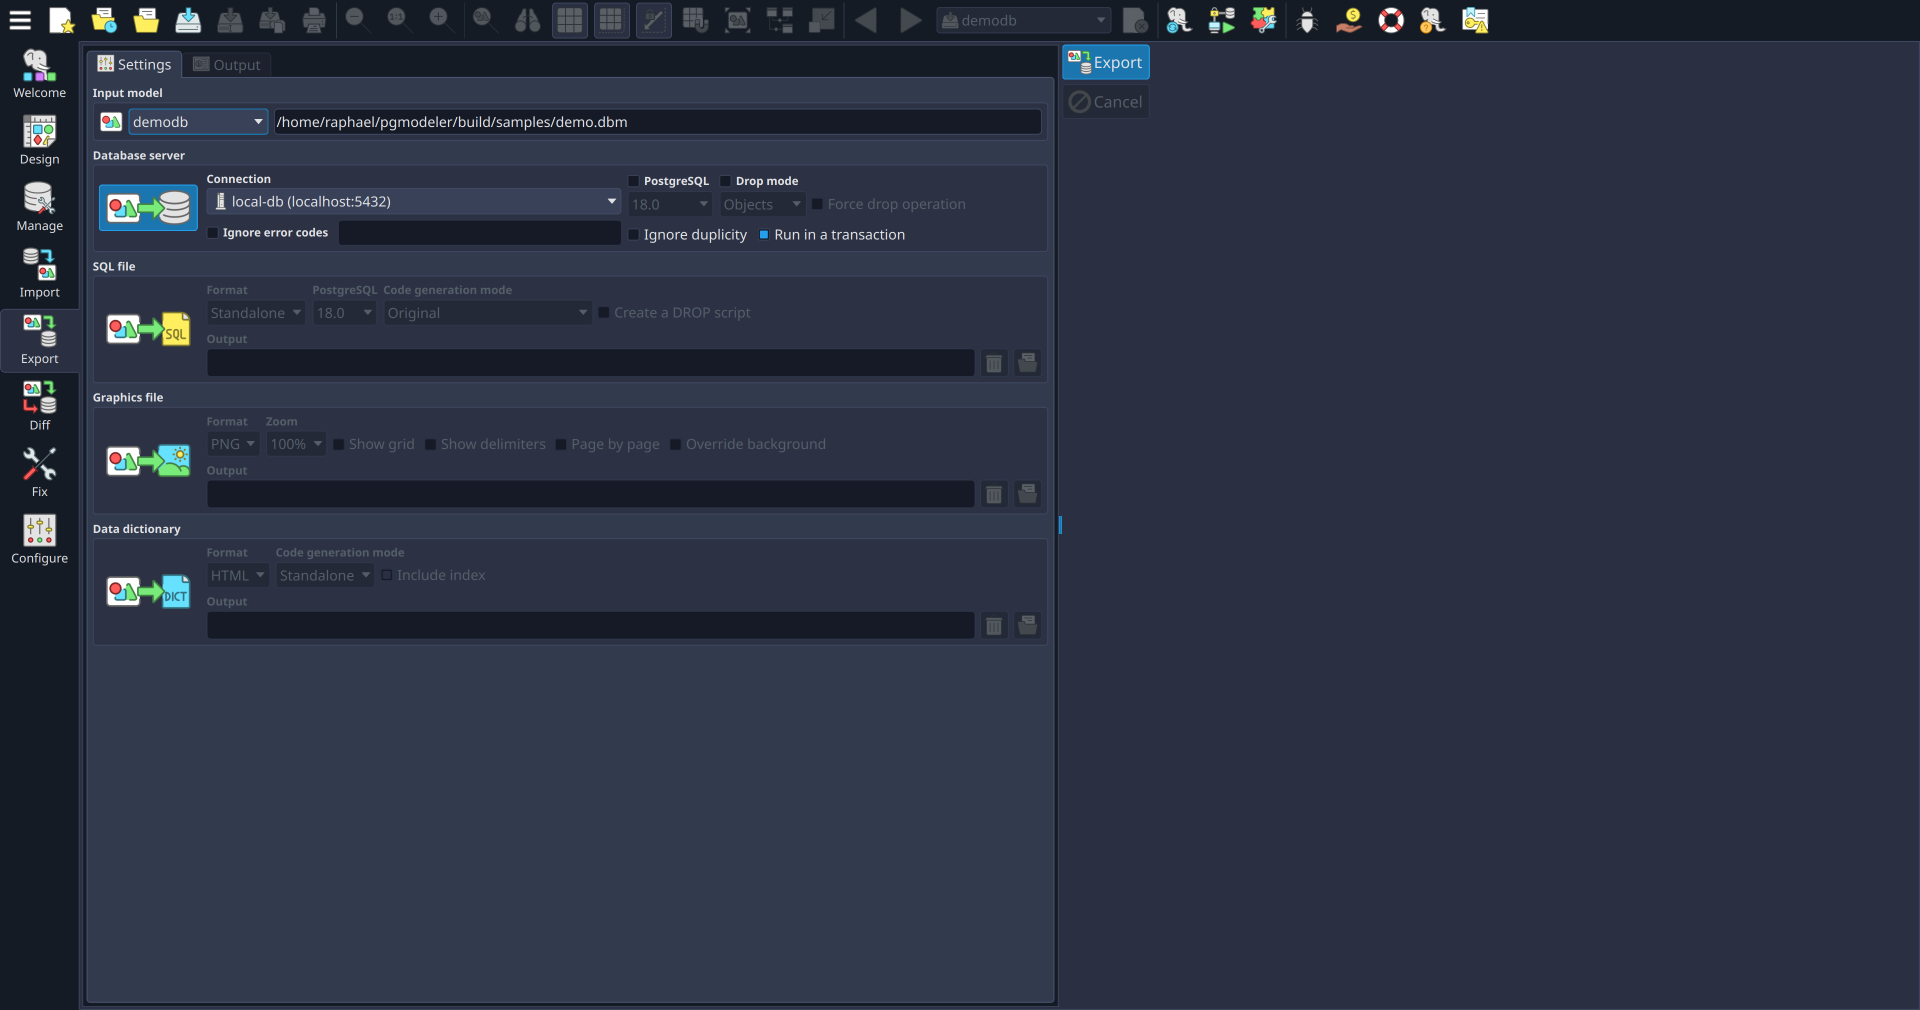Click the Export button
The width and height of the screenshot is (1920, 1010).
tap(1105, 62)
